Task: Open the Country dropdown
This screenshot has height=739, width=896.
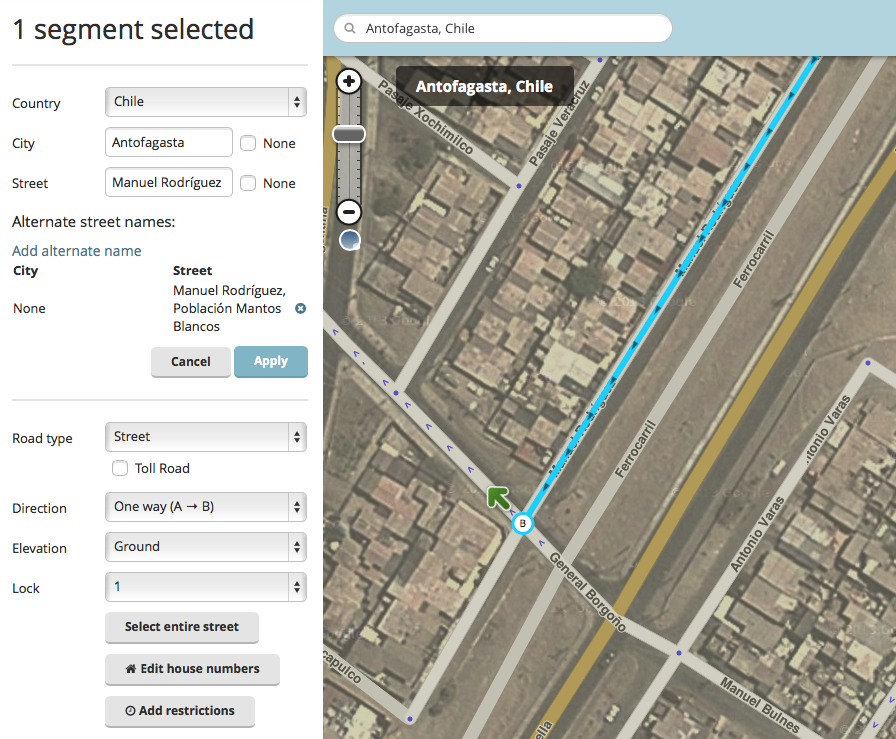Action: pos(205,102)
